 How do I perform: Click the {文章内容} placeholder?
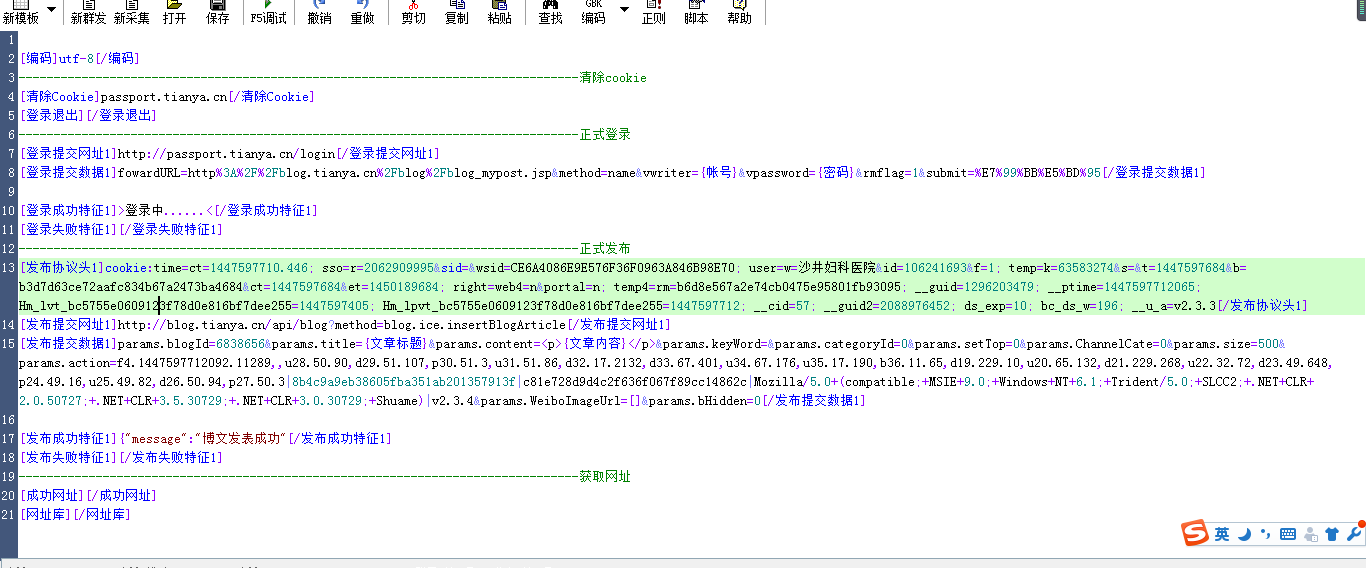point(596,344)
